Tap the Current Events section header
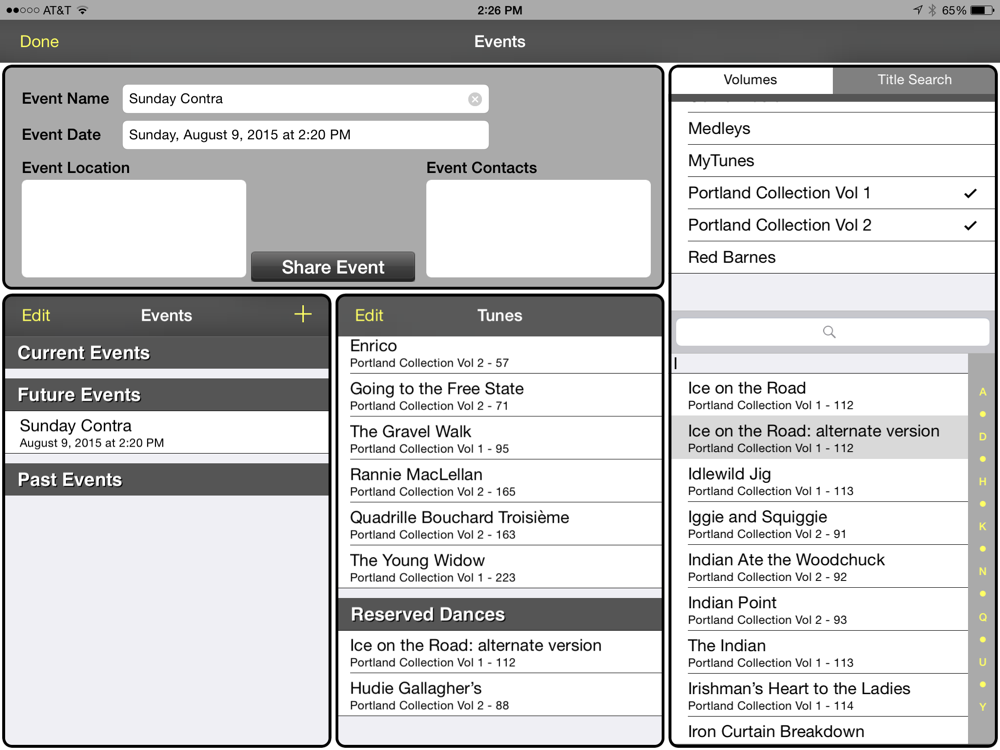1000x750 pixels. 167,353
